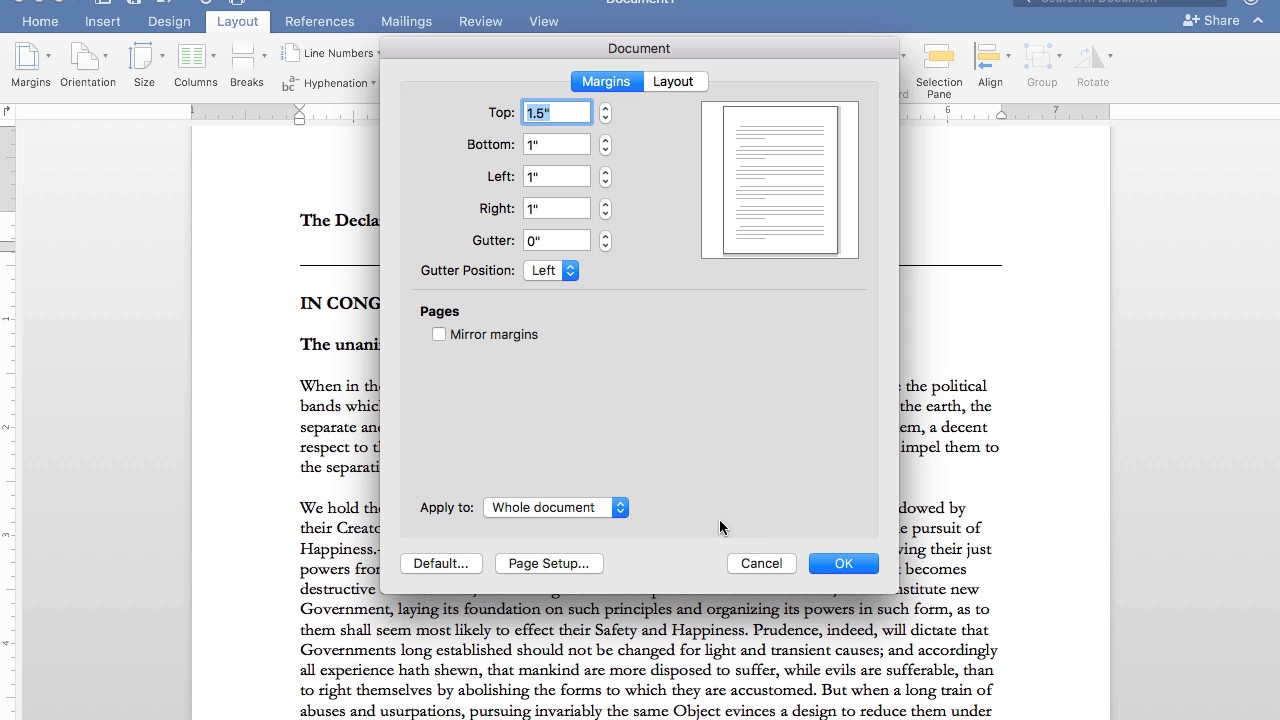Click the Left margin input field
The image size is (1280, 720).
click(x=557, y=177)
